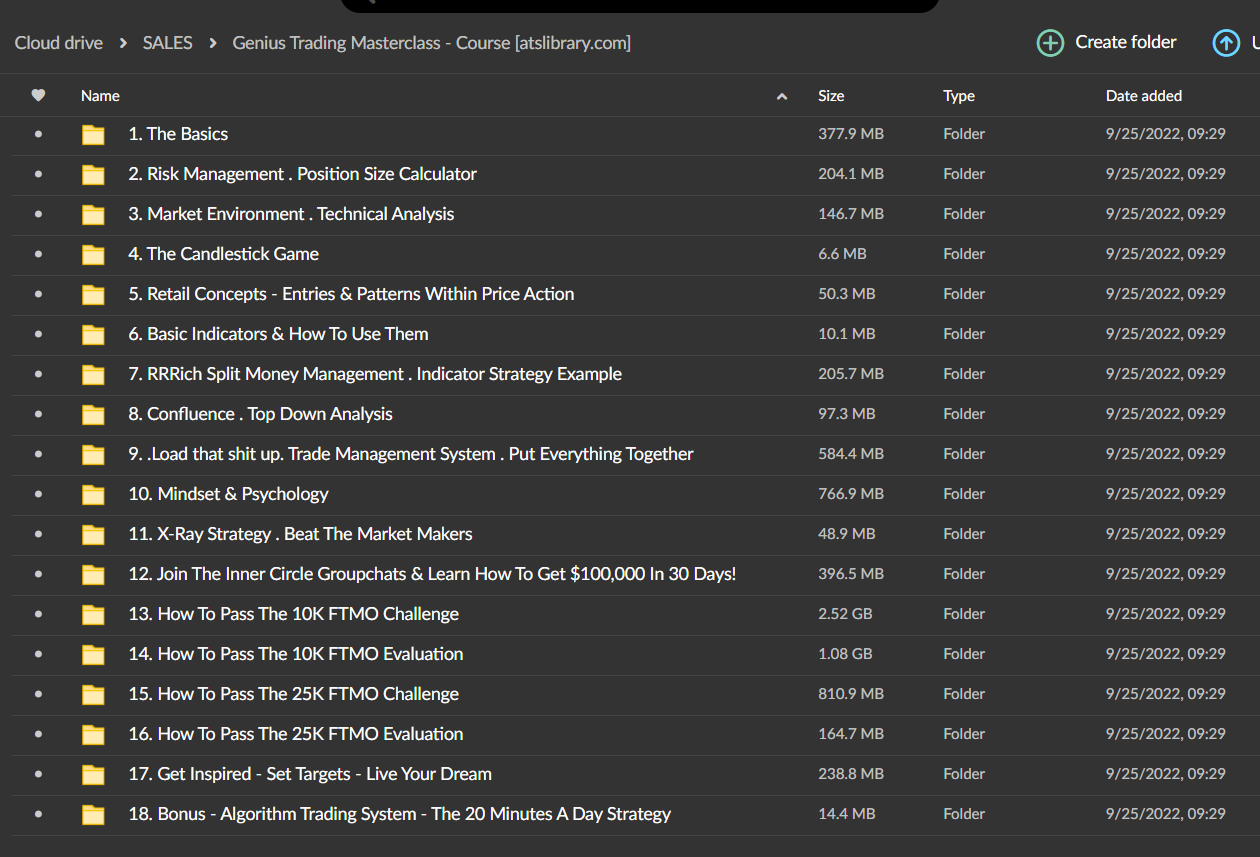Toggle favorite dot for 16. 25K FTMO Evaluation
The height and width of the screenshot is (857, 1260).
(x=38, y=734)
